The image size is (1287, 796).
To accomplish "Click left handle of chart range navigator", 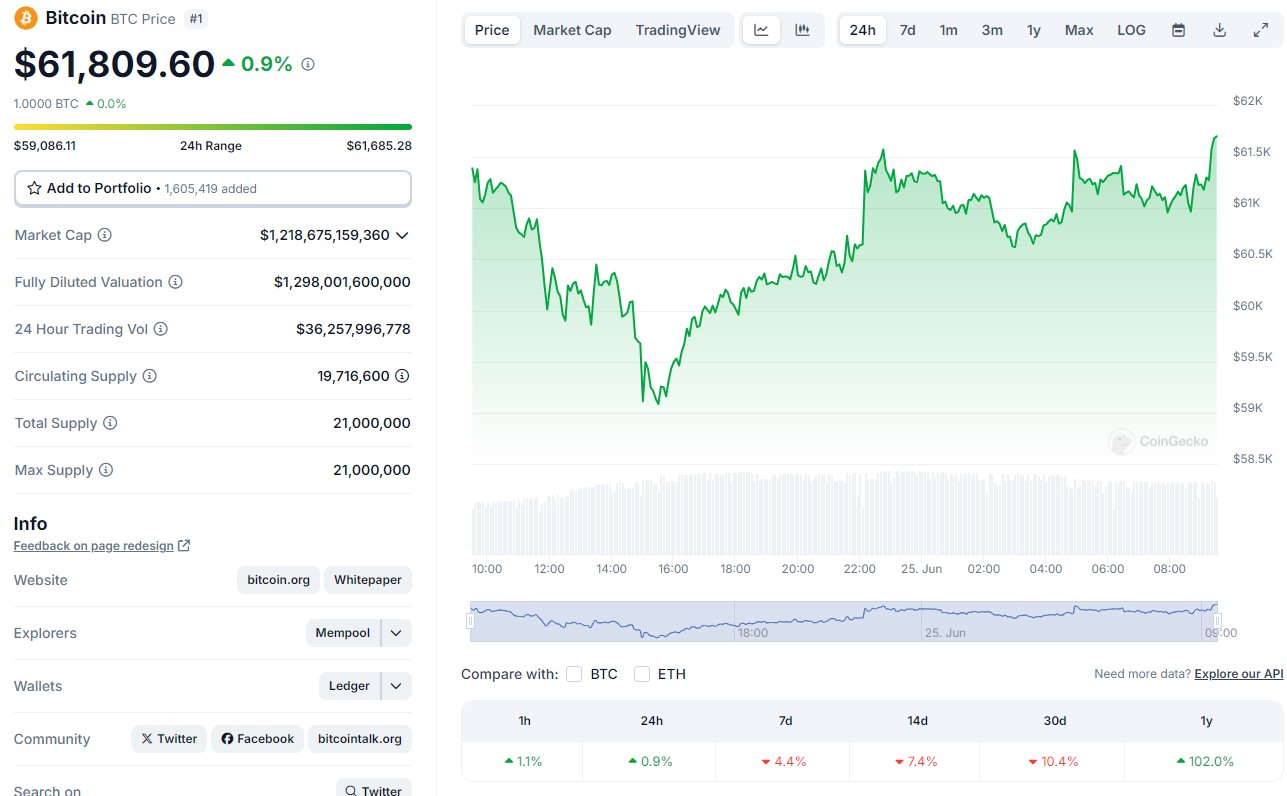I will point(470,621).
